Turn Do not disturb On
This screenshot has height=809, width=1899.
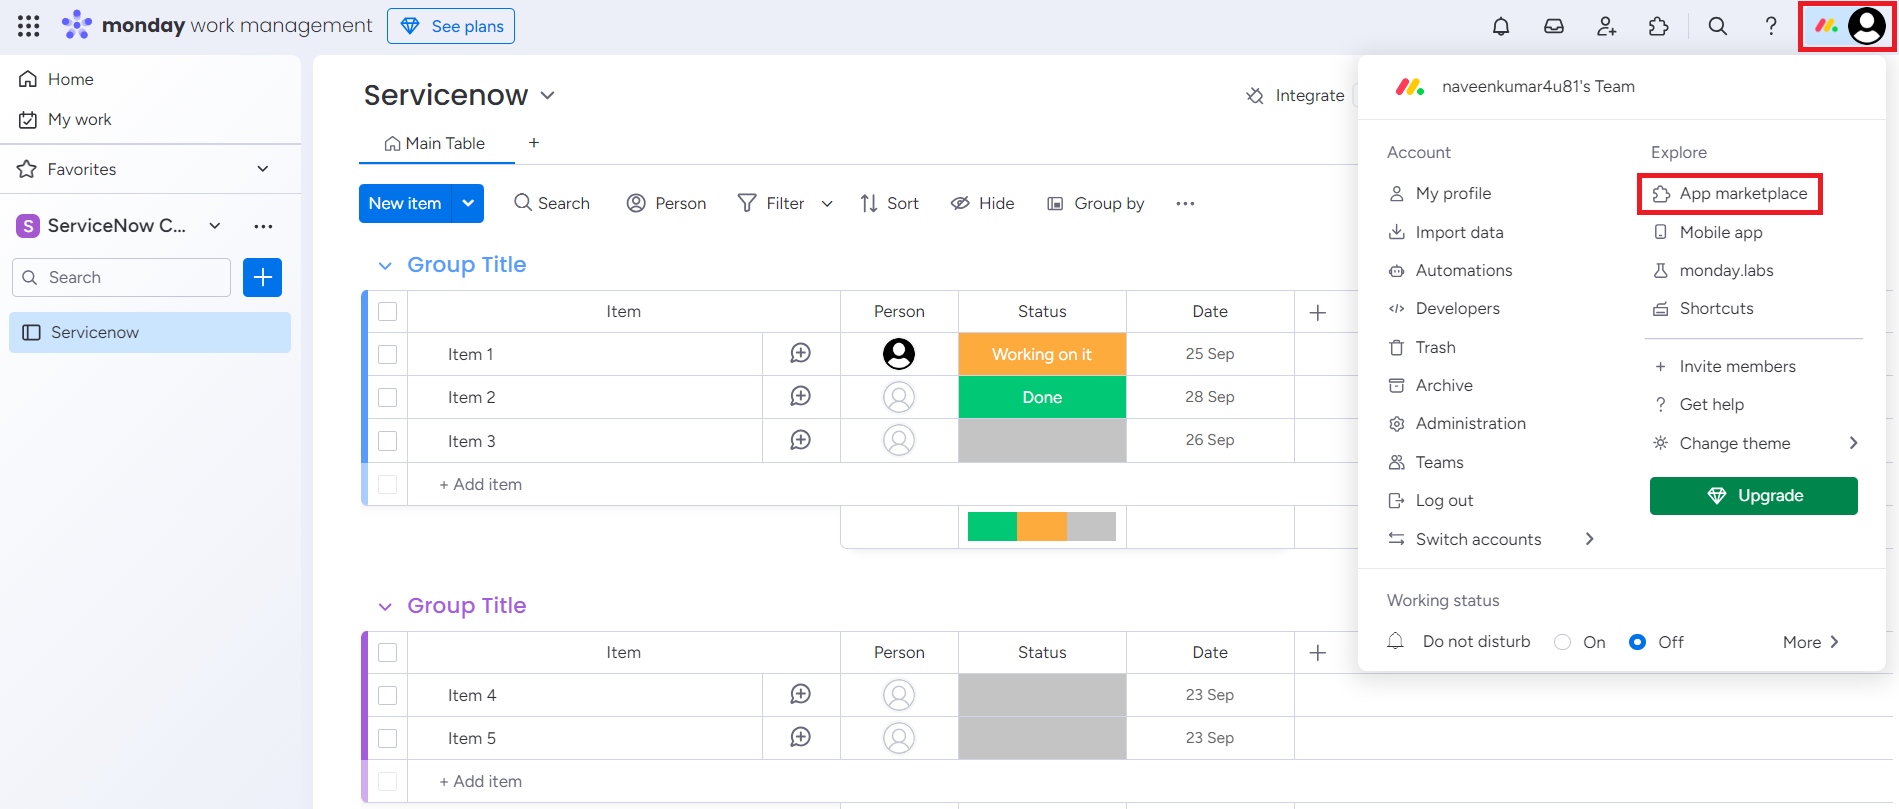tap(1563, 642)
